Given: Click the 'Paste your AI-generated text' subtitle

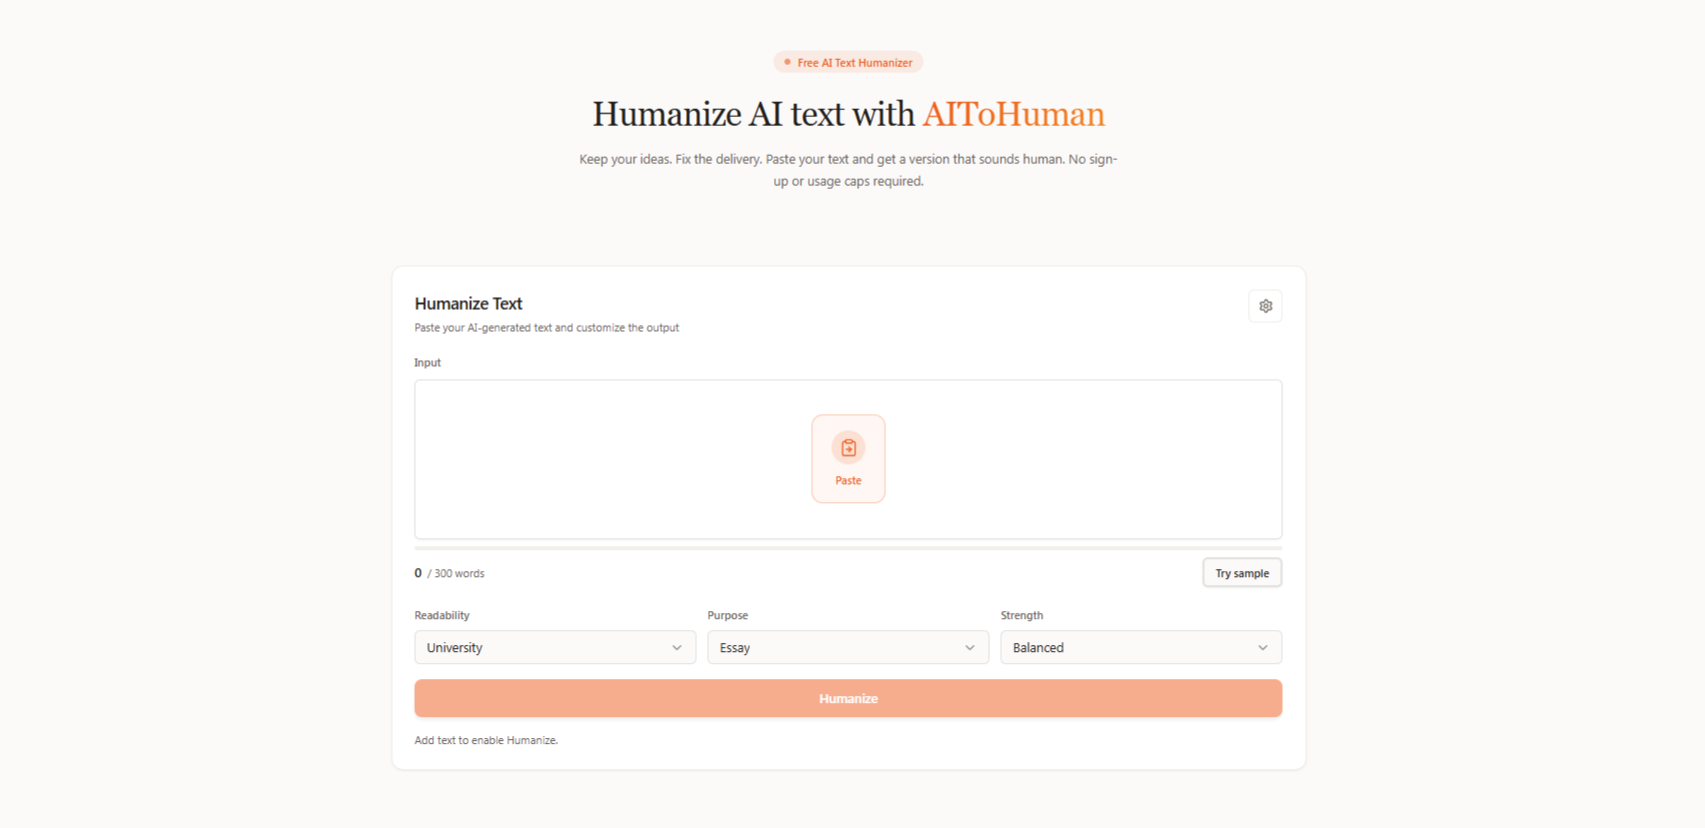Looking at the screenshot, I should (x=546, y=327).
